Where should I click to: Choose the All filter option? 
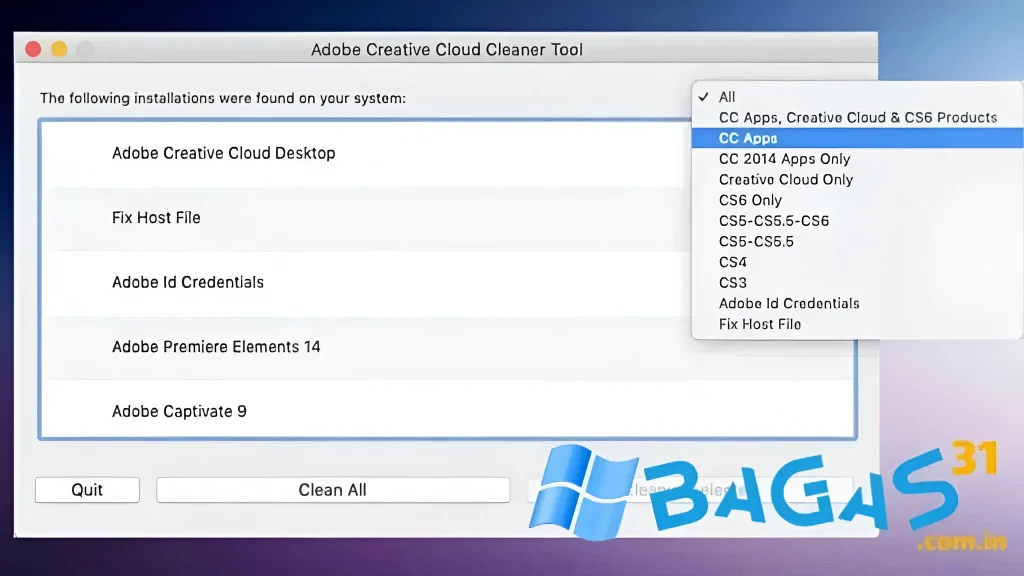coord(857,97)
